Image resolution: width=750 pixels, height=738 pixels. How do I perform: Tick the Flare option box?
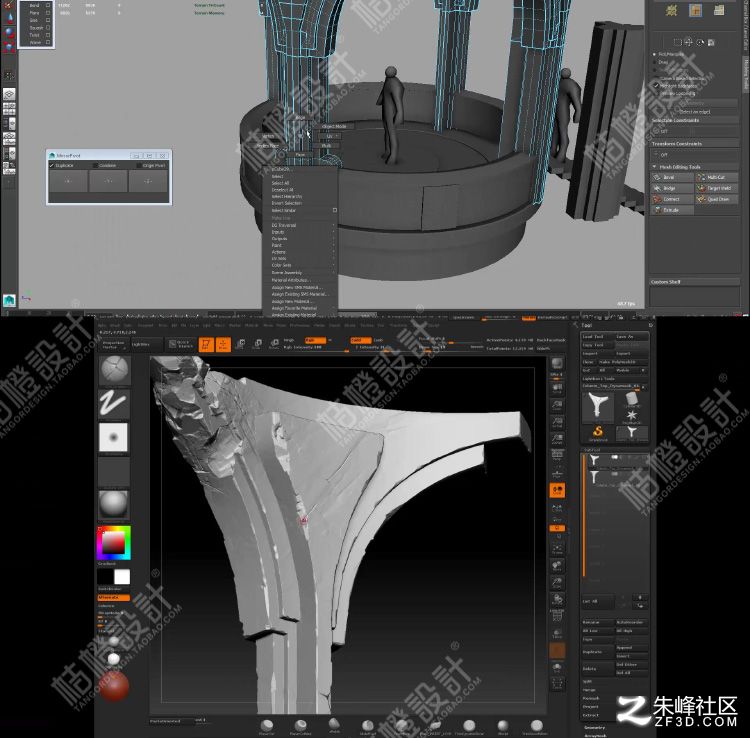48,13
